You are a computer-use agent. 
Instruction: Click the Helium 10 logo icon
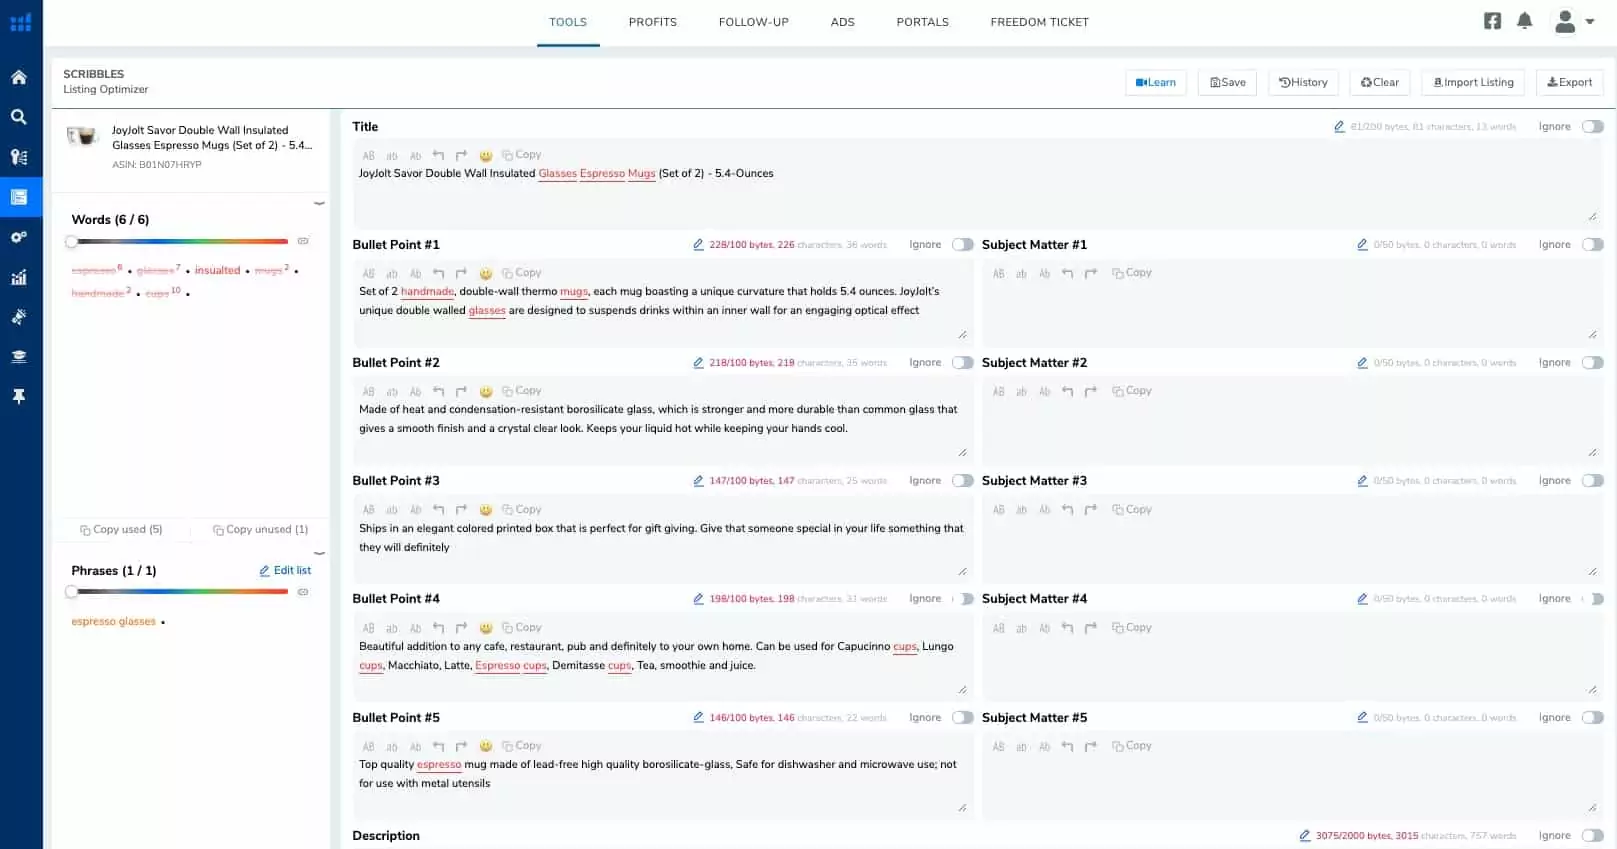point(21,22)
